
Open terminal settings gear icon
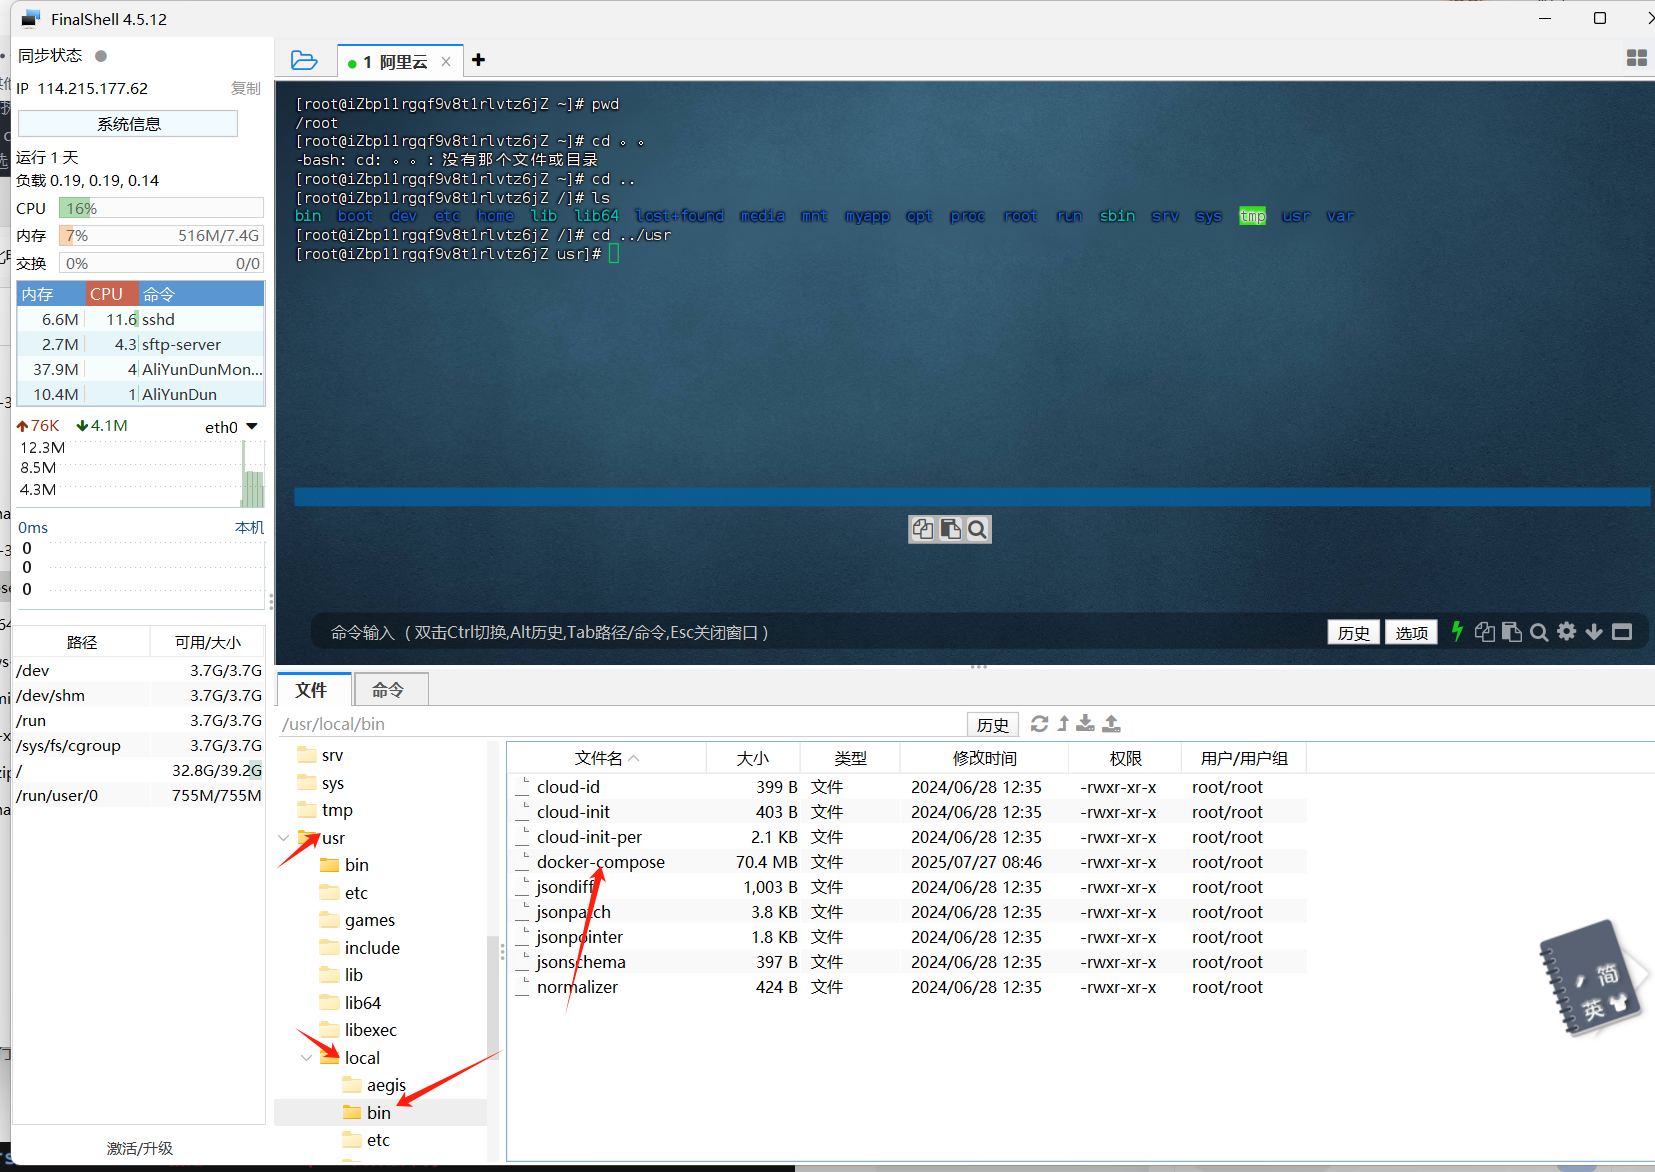1567,631
